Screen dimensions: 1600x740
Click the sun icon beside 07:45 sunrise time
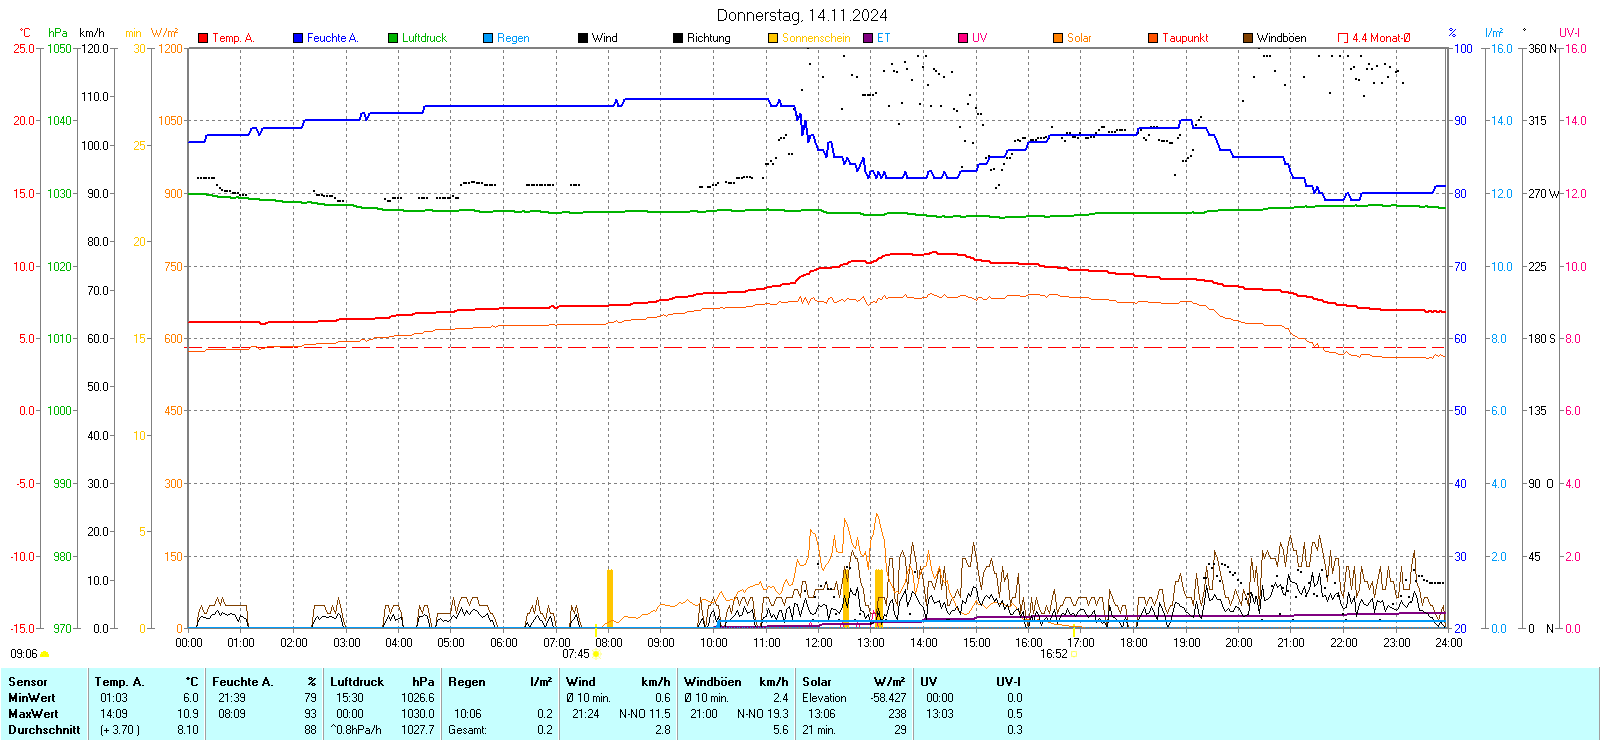597,654
